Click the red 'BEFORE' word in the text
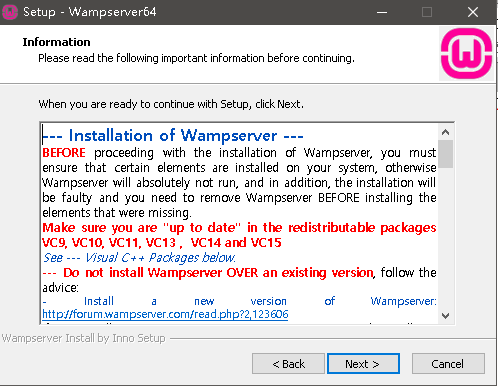The height and width of the screenshot is (386, 498). 64,153
